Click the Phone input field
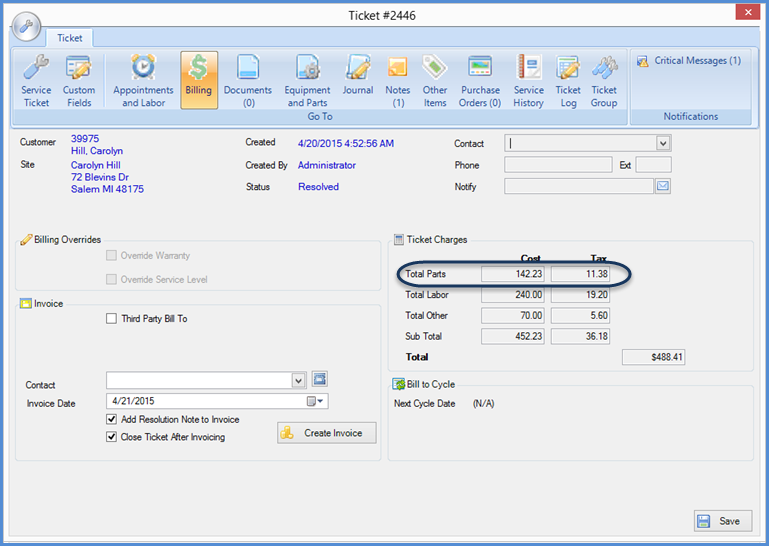The height and width of the screenshot is (546, 769). tap(558, 165)
